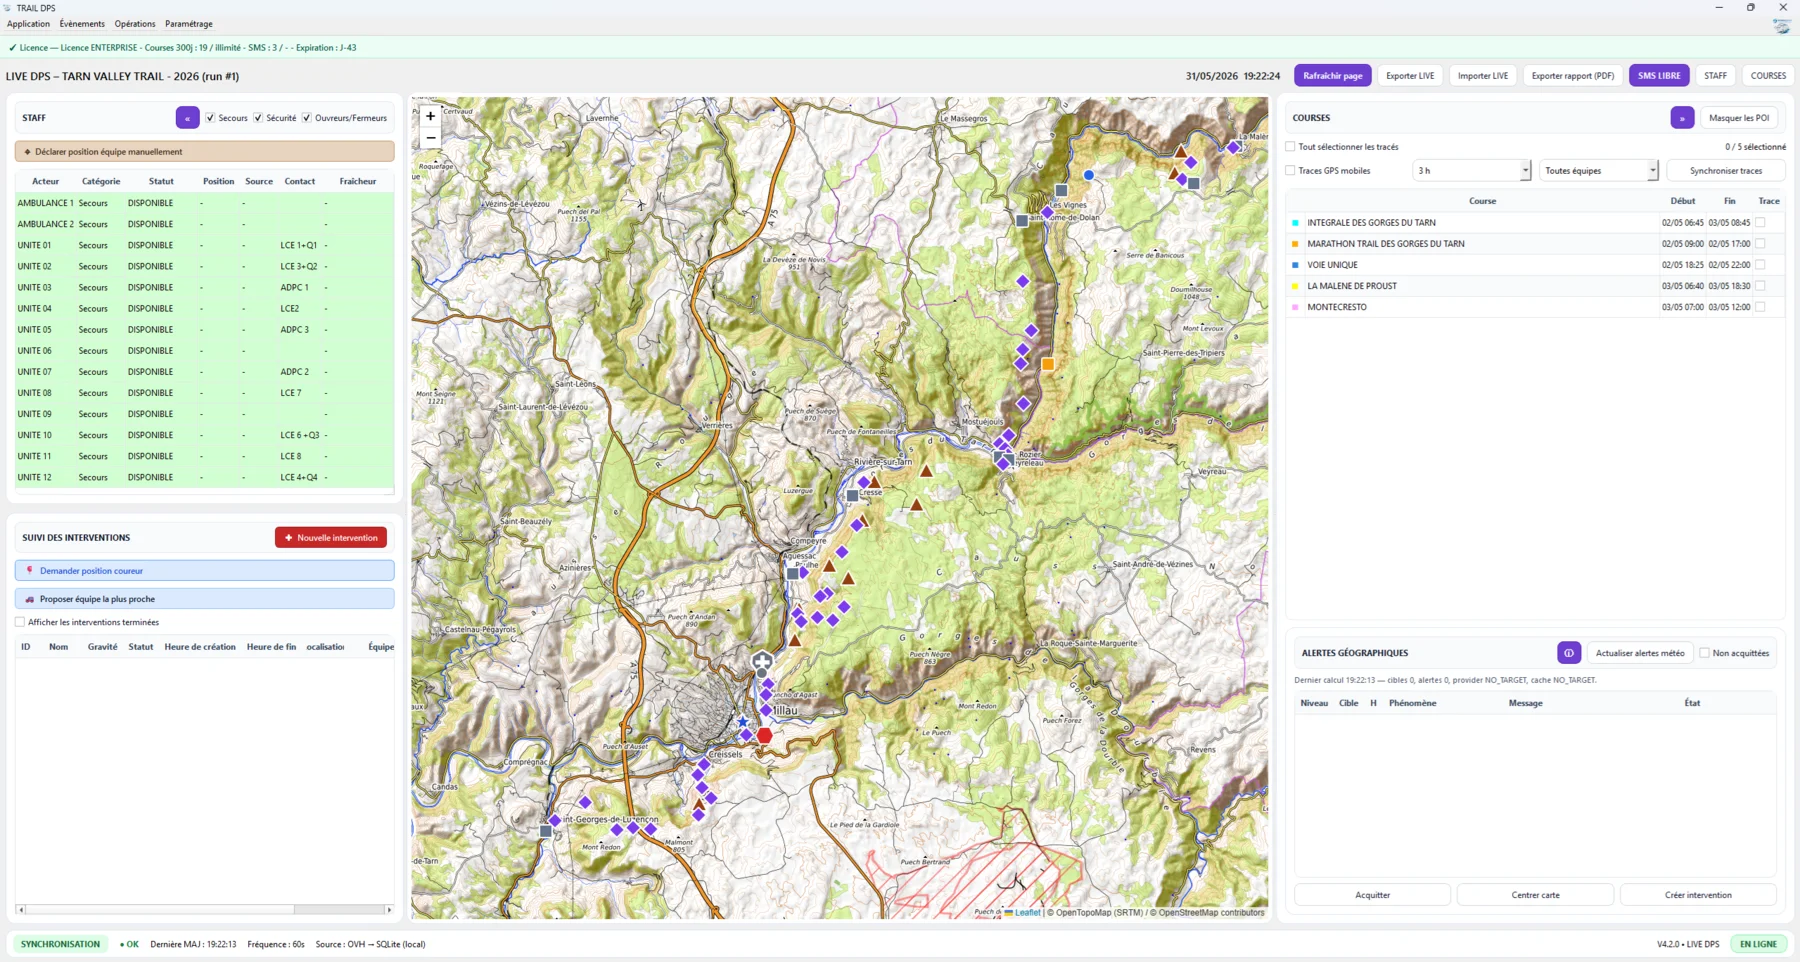Click the plus icon in Déclarer position équipe manuellement
This screenshot has width=1800, height=962.
coord(27,152)
